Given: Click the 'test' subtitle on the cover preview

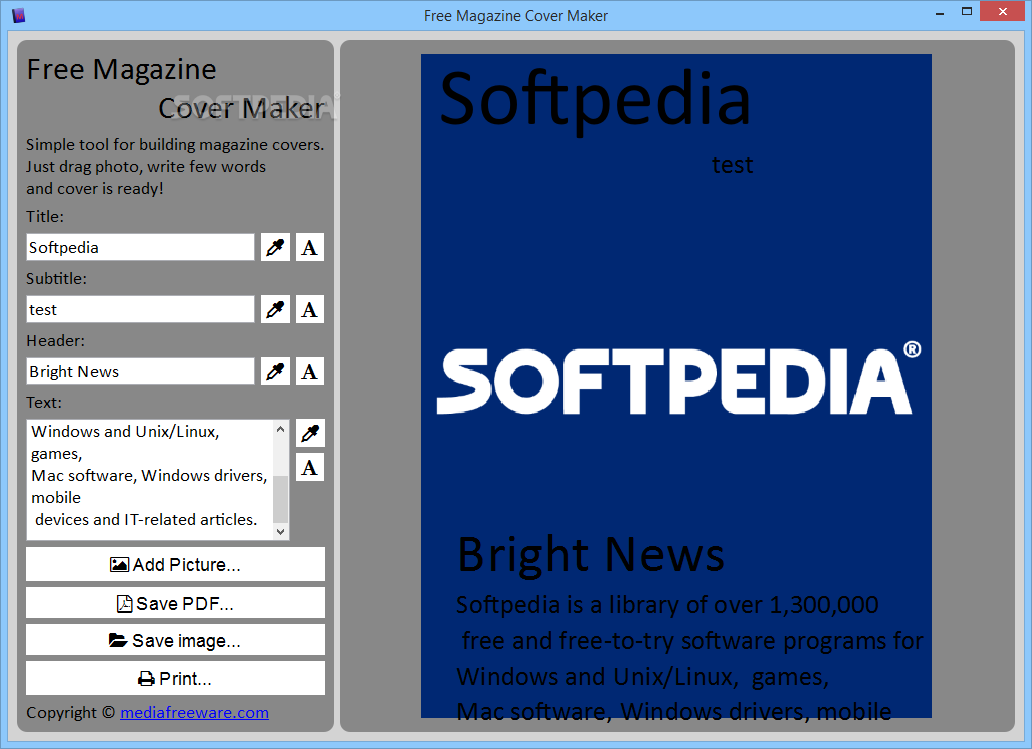Looking at the screenshot, I should (732, 165).
